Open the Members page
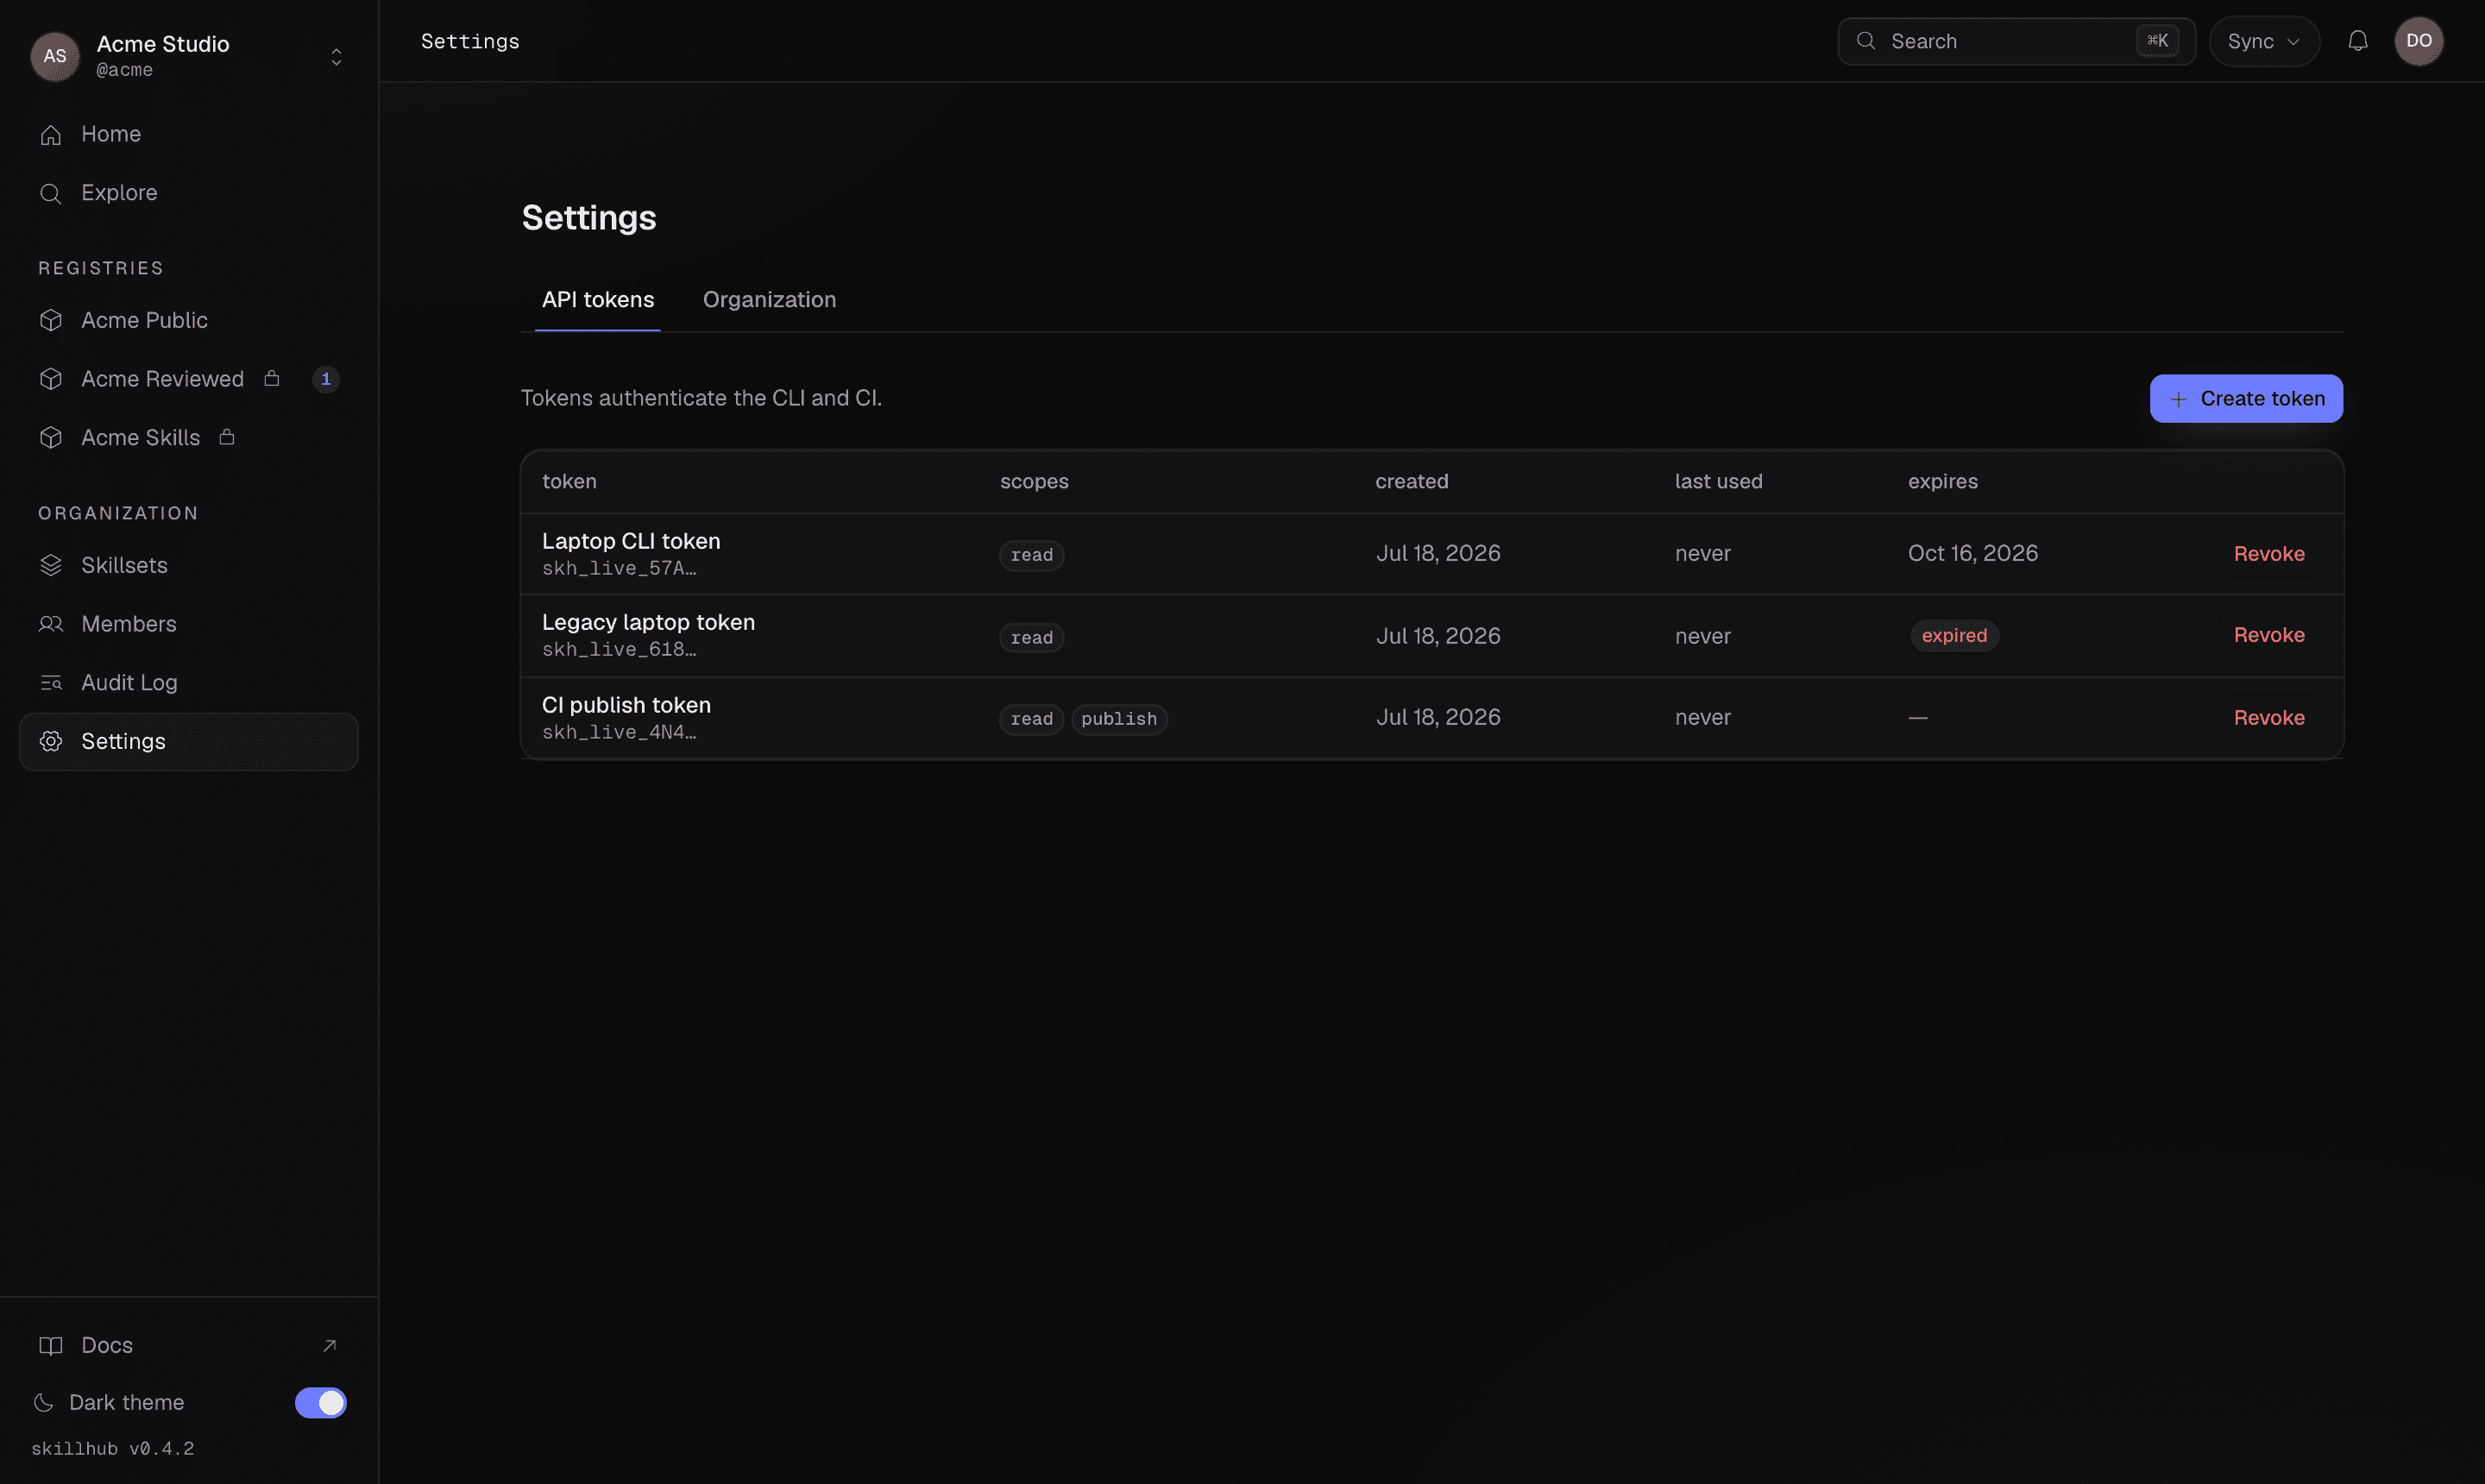 click(189, 624)
